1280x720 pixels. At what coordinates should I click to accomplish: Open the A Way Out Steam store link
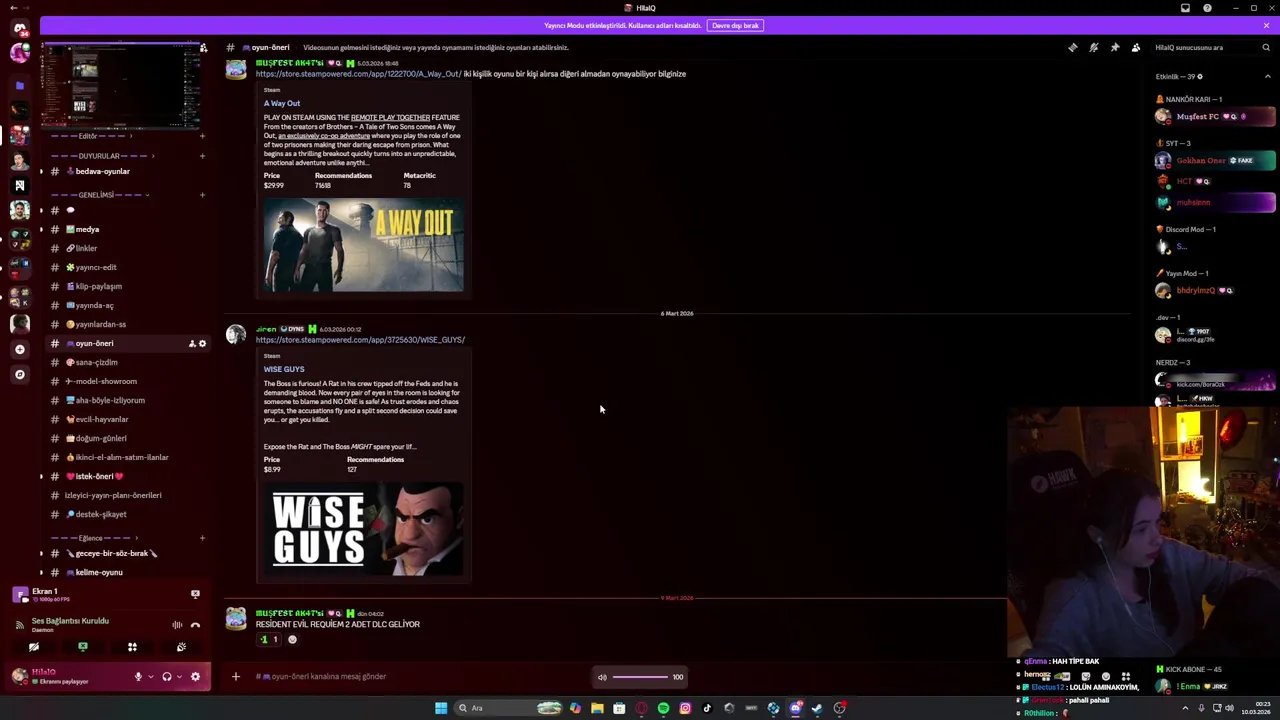[x=358, y=74]
